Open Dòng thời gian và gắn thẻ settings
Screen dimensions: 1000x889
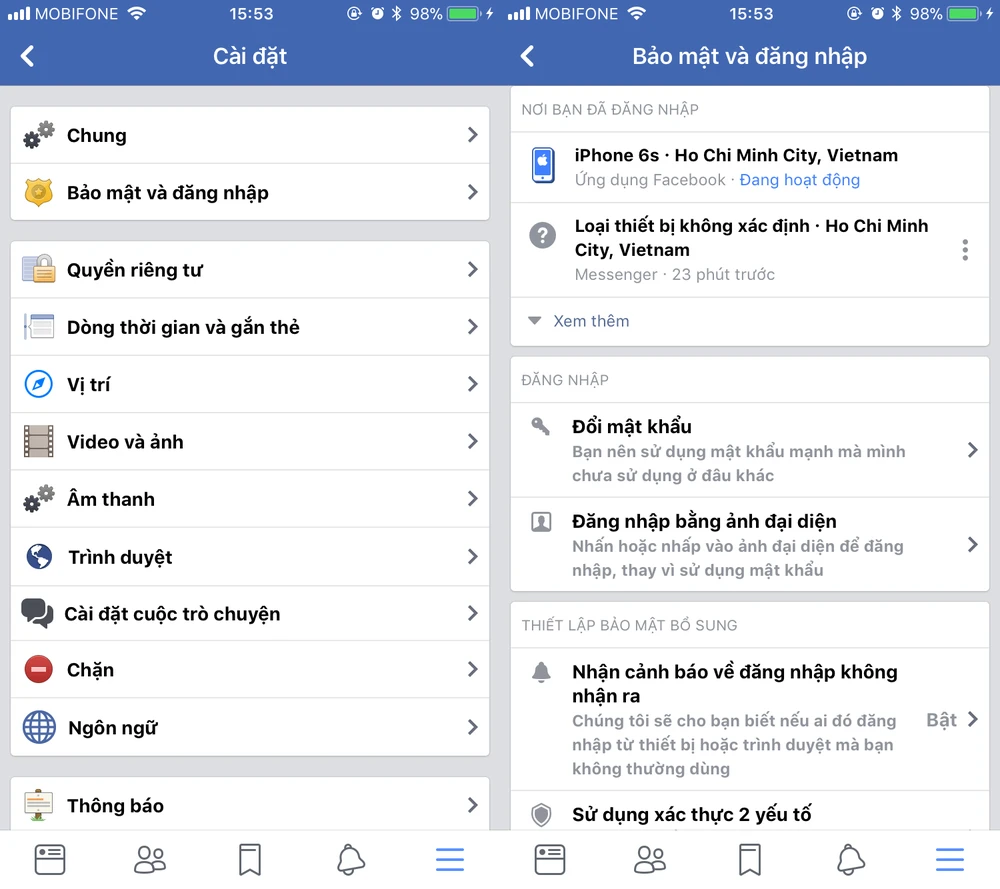250,327
